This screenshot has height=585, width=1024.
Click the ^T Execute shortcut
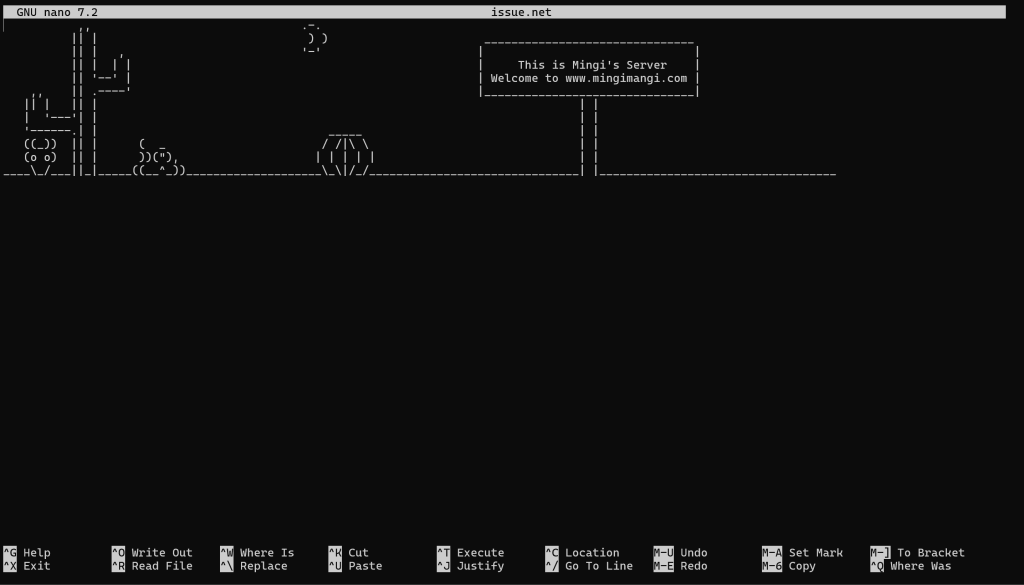click(x=470, y=553)
